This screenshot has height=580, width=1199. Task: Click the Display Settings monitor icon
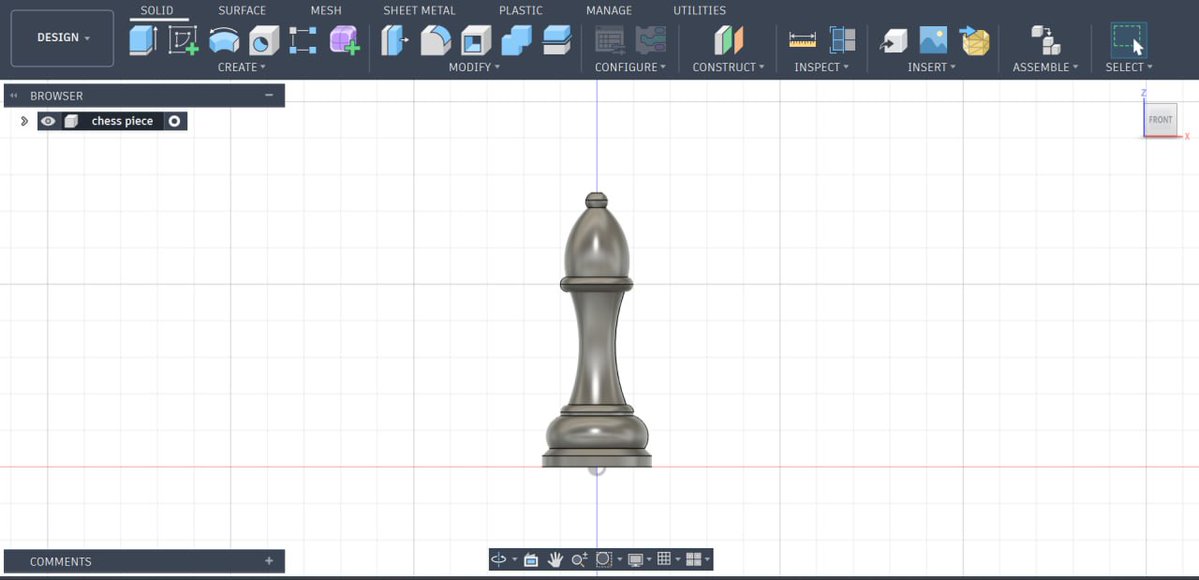pyautogui.click(x=635, y=560)
